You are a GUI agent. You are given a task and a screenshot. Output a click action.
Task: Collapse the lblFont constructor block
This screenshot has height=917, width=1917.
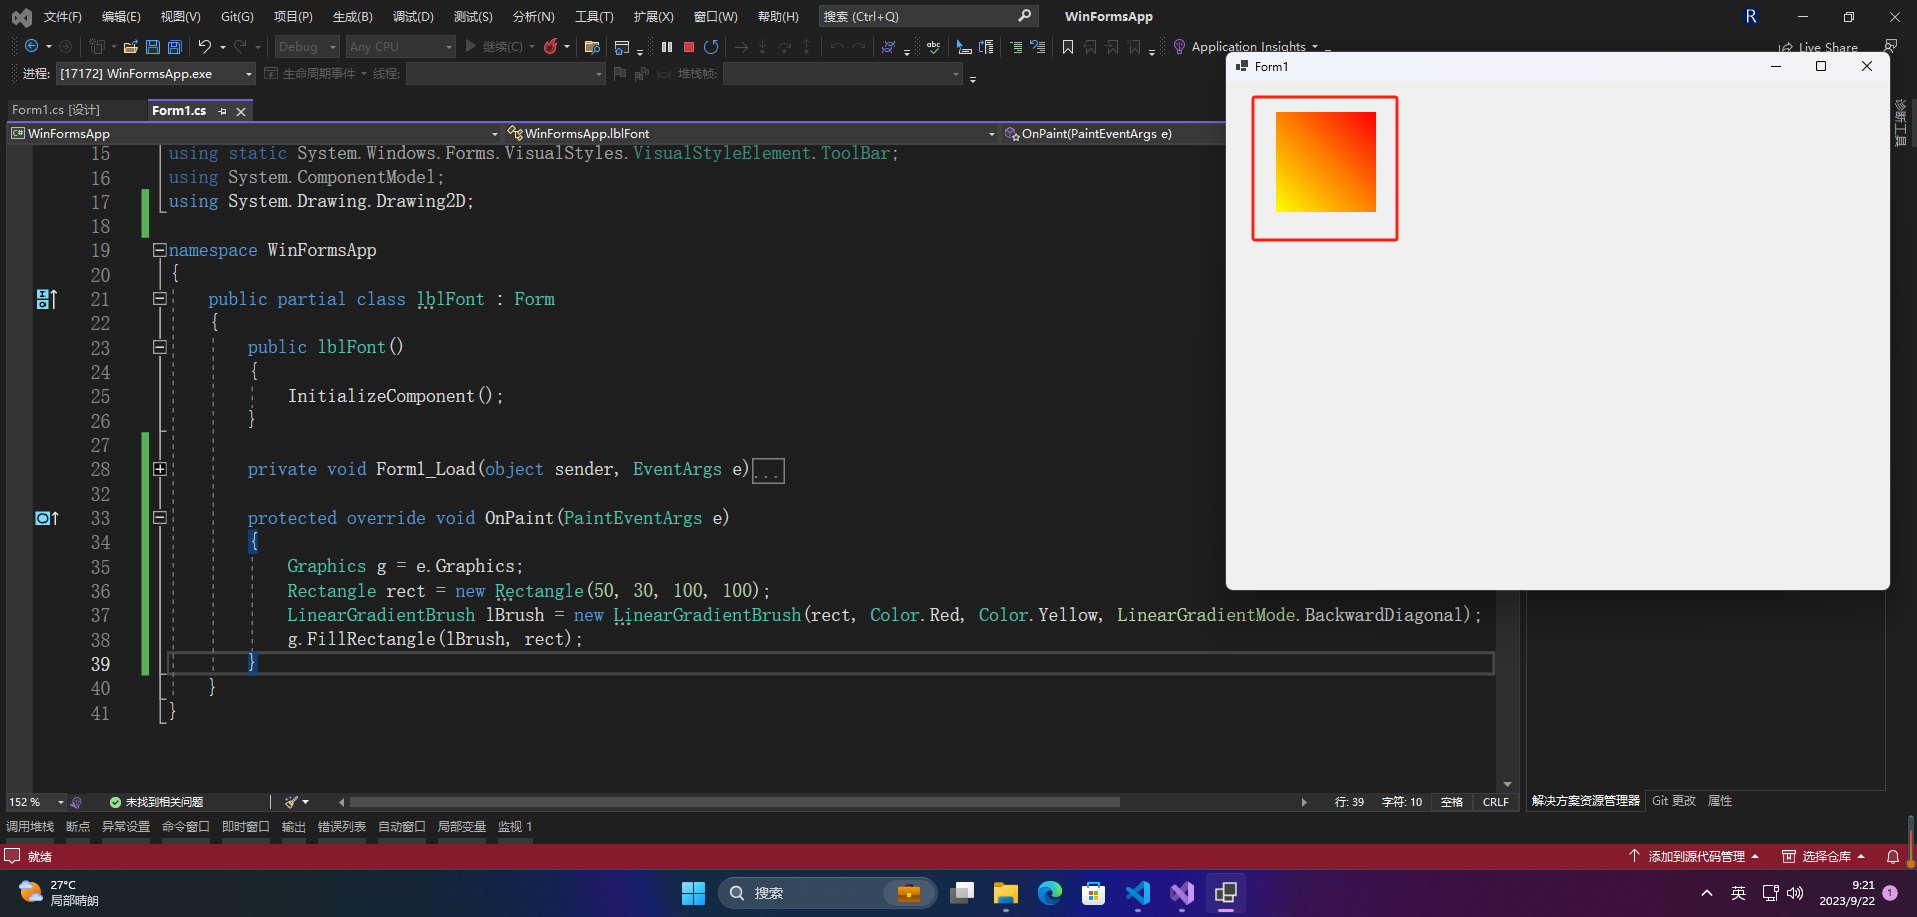pos(159,347)
